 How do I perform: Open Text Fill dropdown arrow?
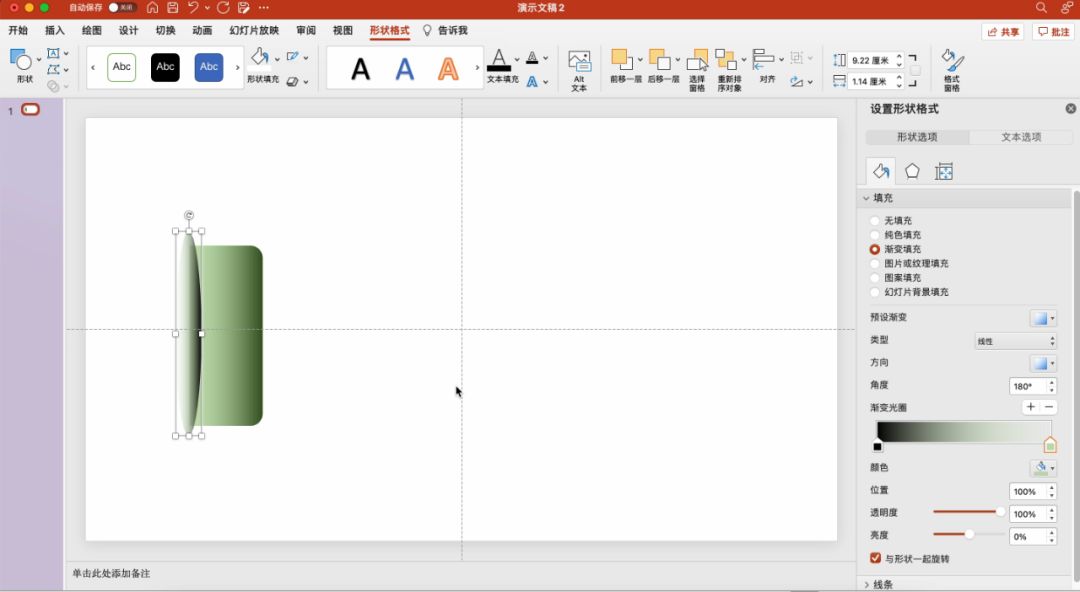coord(517,59)
